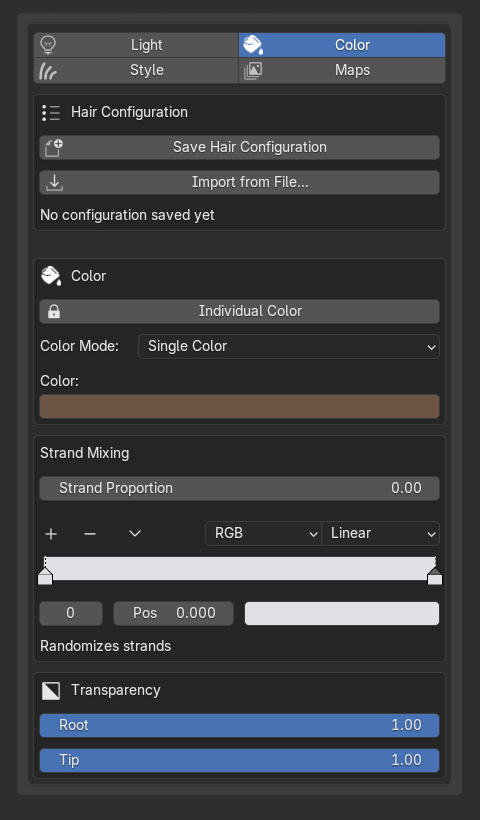Click the paint bucket icon in Color tab
480x820 pixels.
pyautogui.click(x=253, y=45)
